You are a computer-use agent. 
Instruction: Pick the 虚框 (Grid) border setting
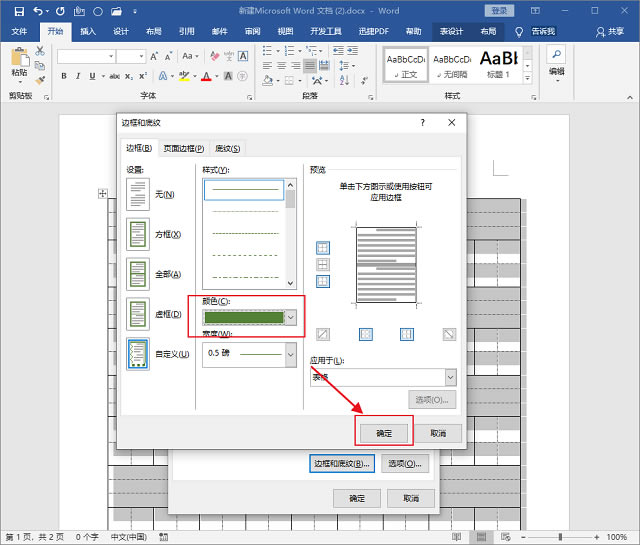coord(138,314)
